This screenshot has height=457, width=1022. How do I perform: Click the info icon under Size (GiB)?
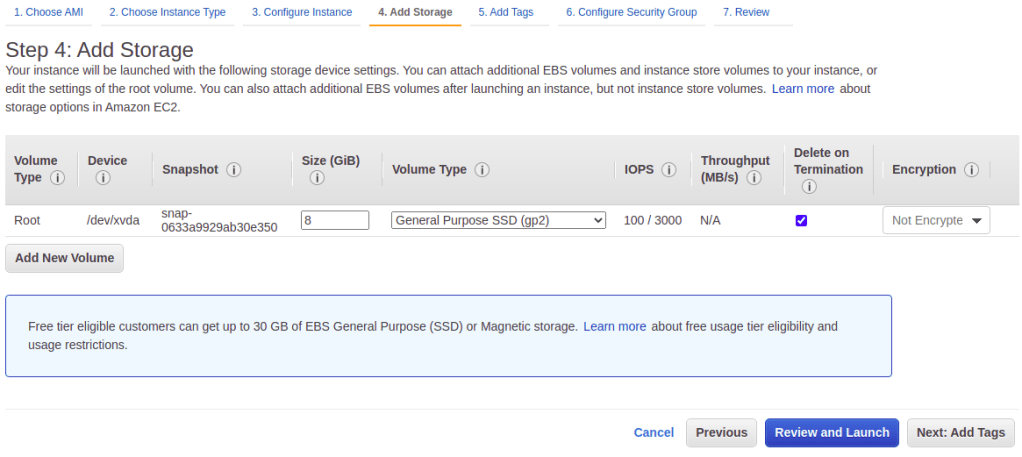point(317,178)
